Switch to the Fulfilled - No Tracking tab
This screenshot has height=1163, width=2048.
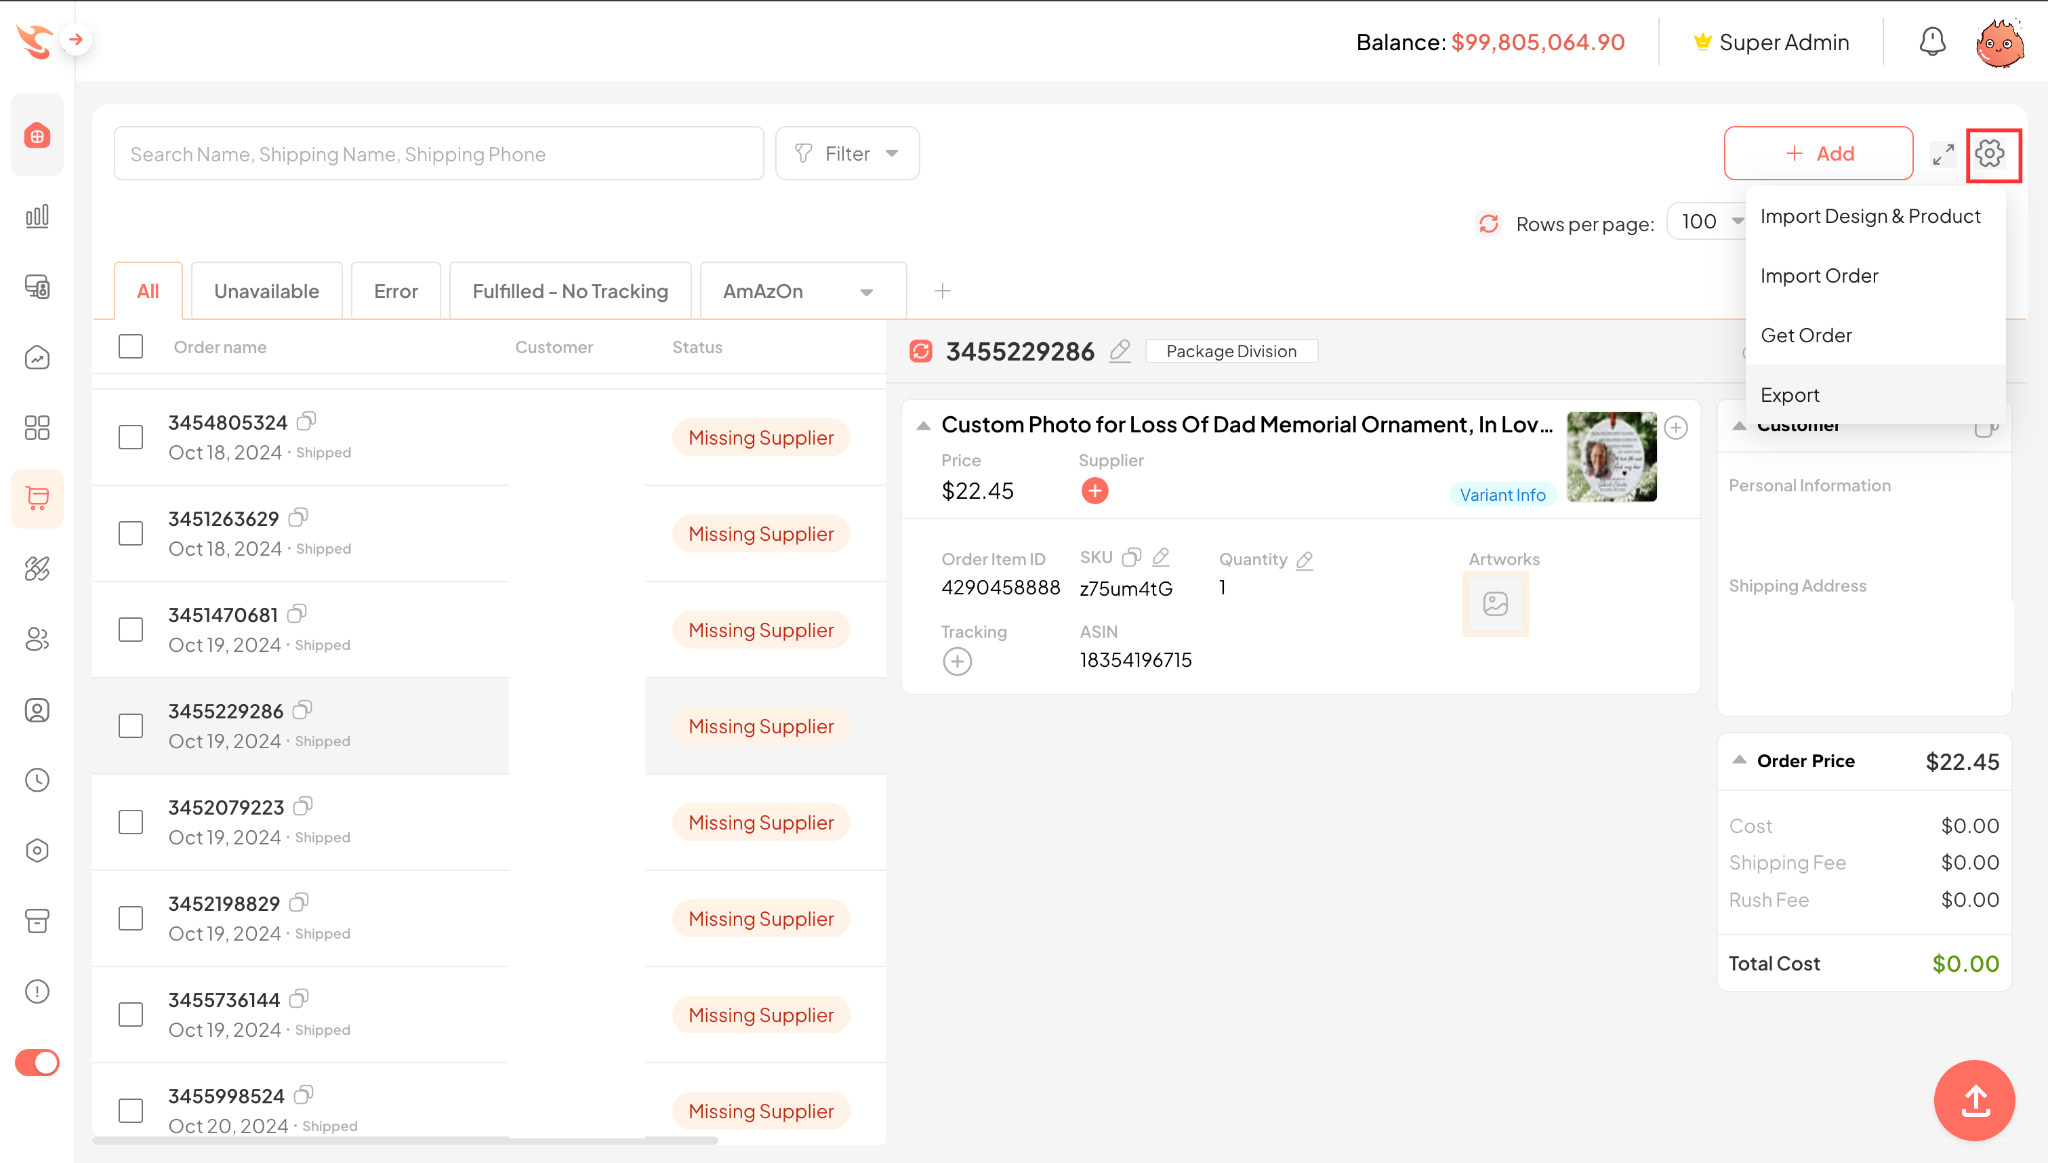coord(570,291)
